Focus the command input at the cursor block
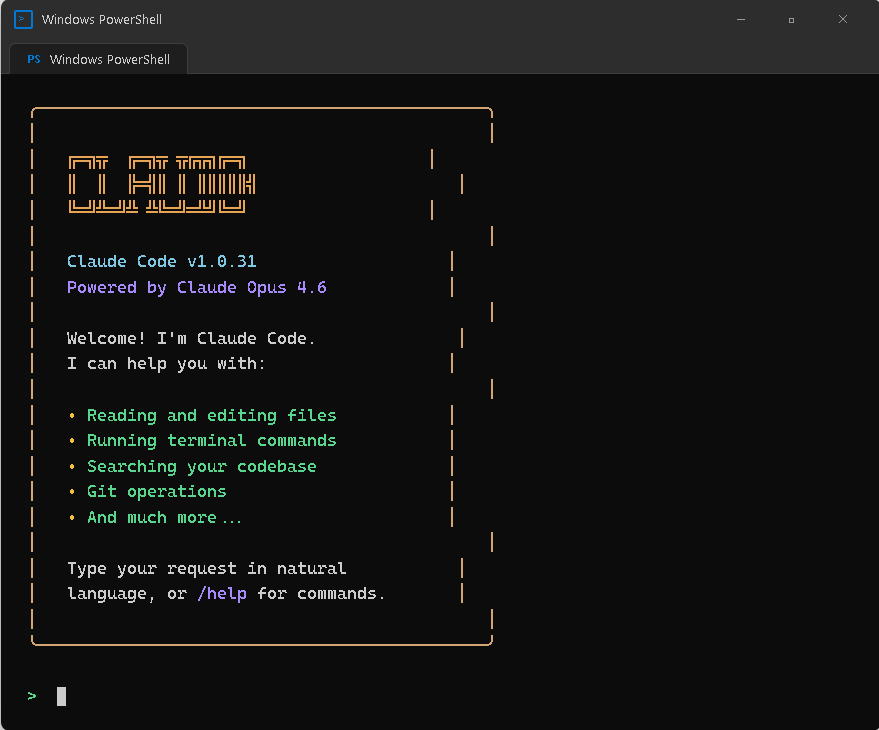This screenshot has width=879, height=730. pos(61,696)
